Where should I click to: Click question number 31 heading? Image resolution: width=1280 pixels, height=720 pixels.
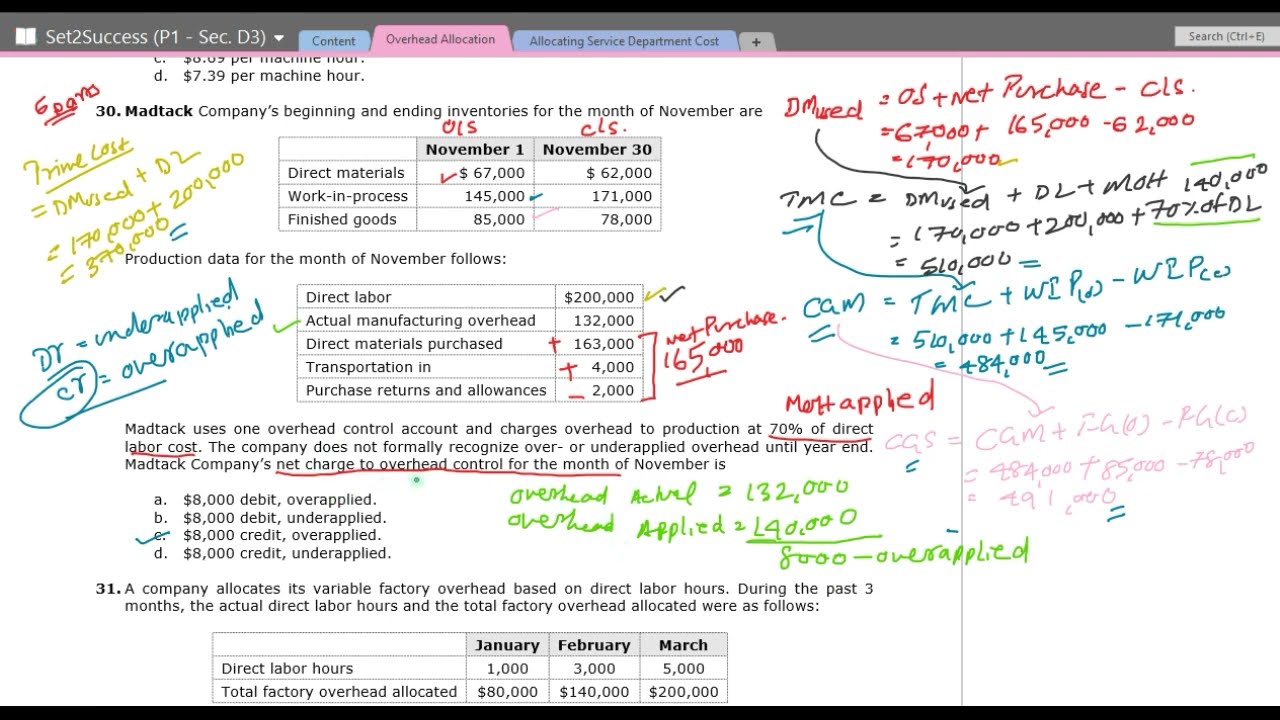108,589
